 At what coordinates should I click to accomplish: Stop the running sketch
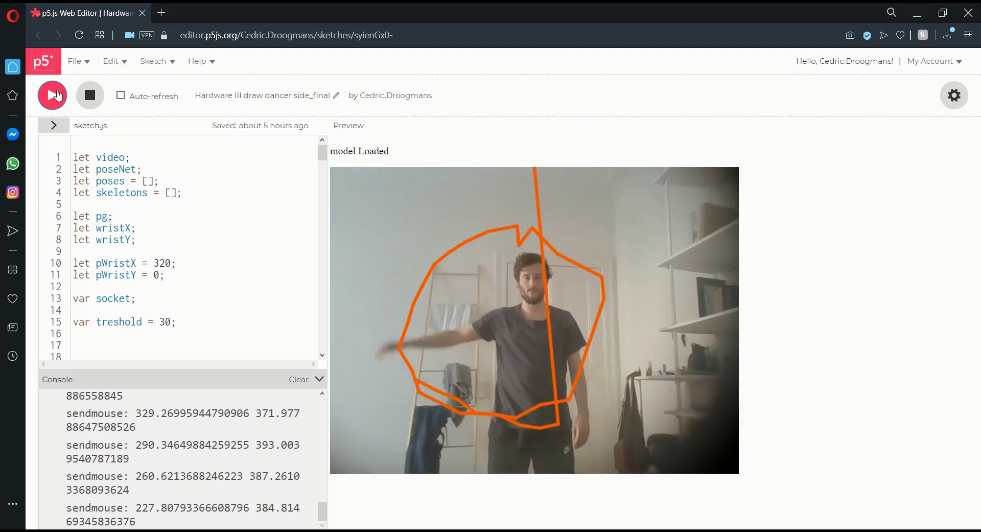89,95
